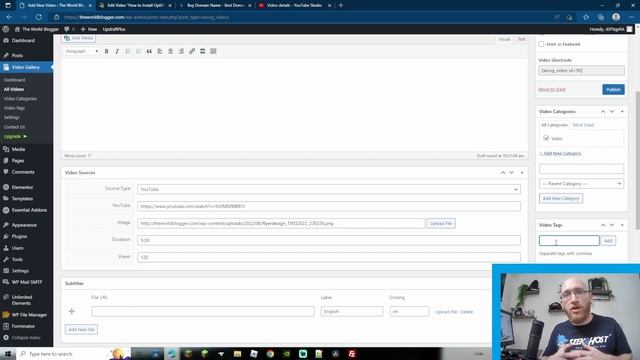640x360 pixels.
Task: Click the Publish button
Action: tap(613, 89)
